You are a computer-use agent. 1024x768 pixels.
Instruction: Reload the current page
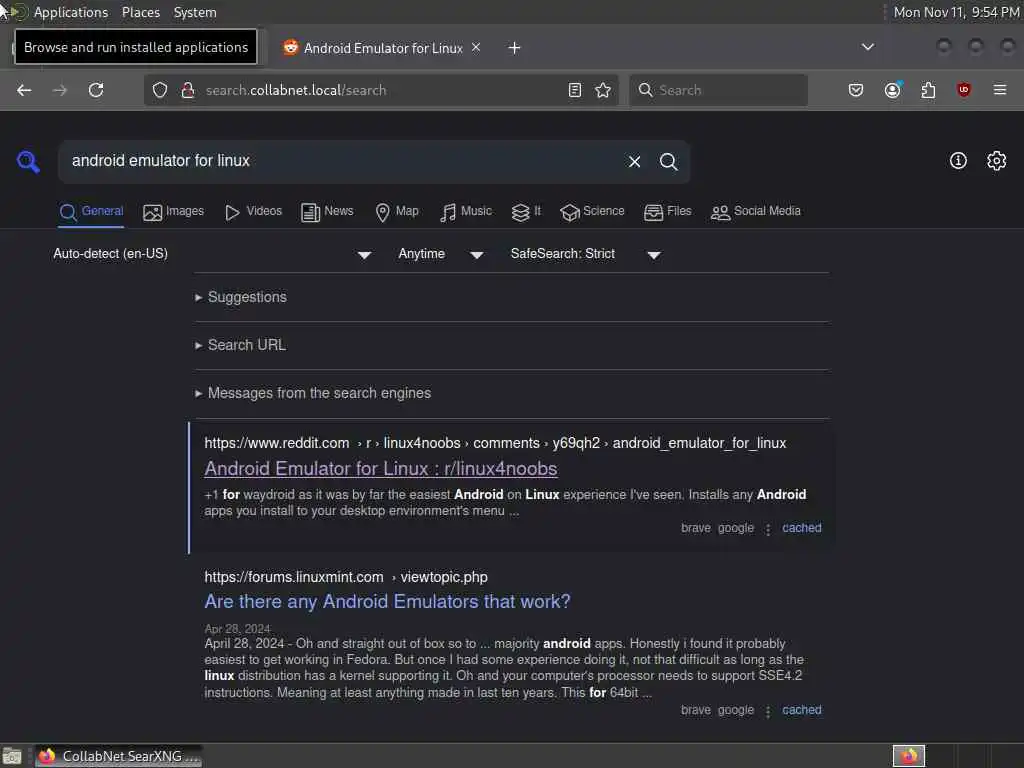96,90
